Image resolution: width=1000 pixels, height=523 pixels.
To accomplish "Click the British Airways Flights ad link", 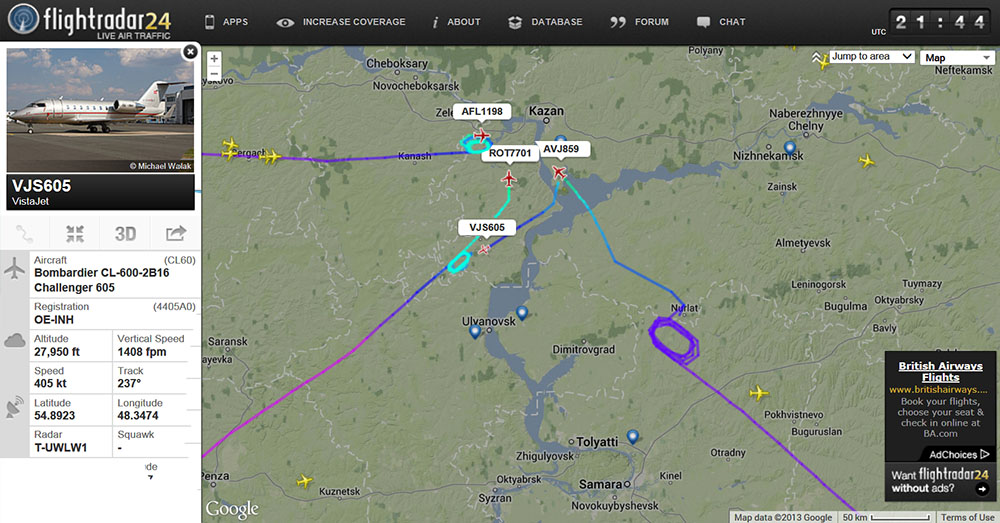I will click(x=940, y=372).
